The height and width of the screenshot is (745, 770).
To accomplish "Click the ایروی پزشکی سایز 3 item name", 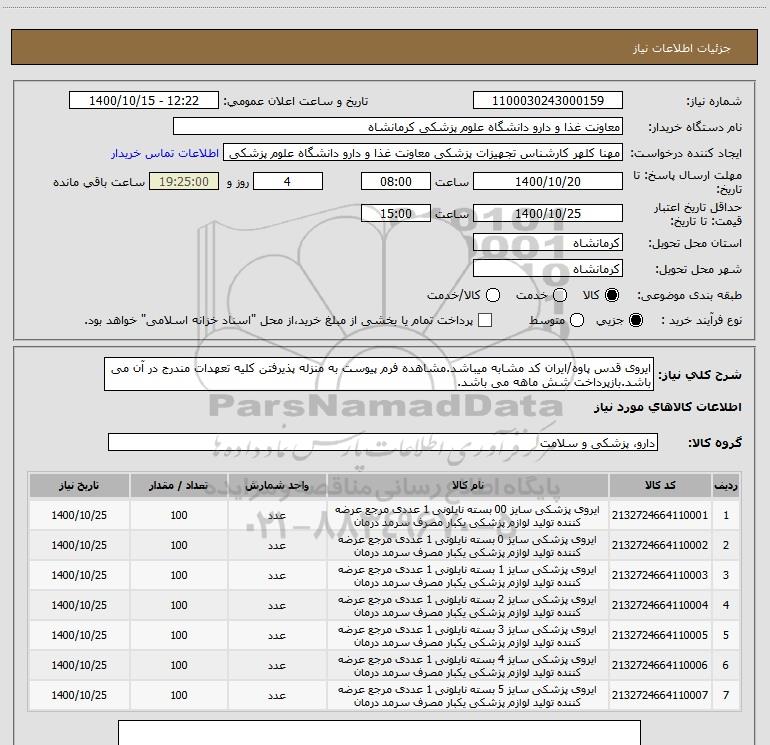I will [x=467, y=635].
